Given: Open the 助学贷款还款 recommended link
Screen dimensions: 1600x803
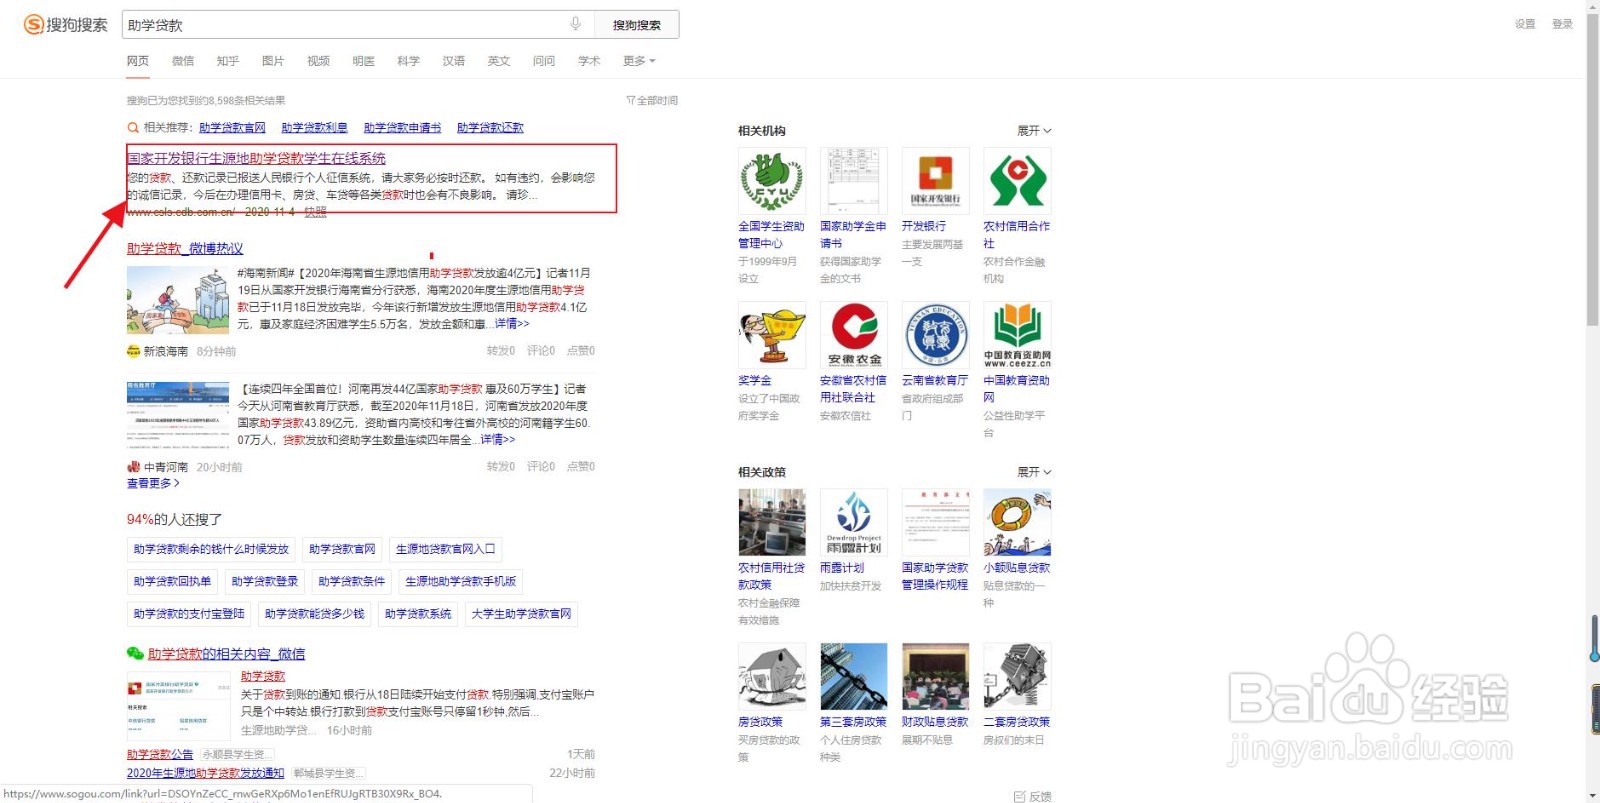Looking at the screenshot, I should tap(490, 128).
